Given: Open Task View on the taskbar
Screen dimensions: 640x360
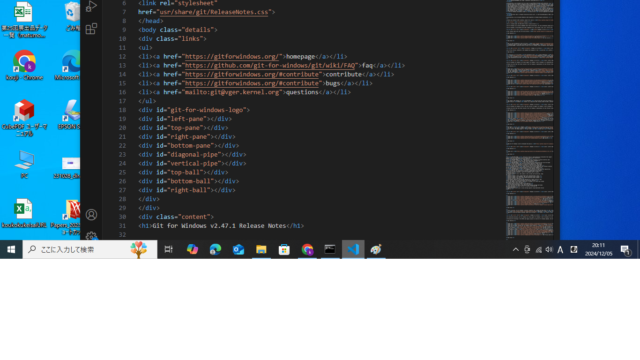Looking at the screenshot, I should click(169, 249).
